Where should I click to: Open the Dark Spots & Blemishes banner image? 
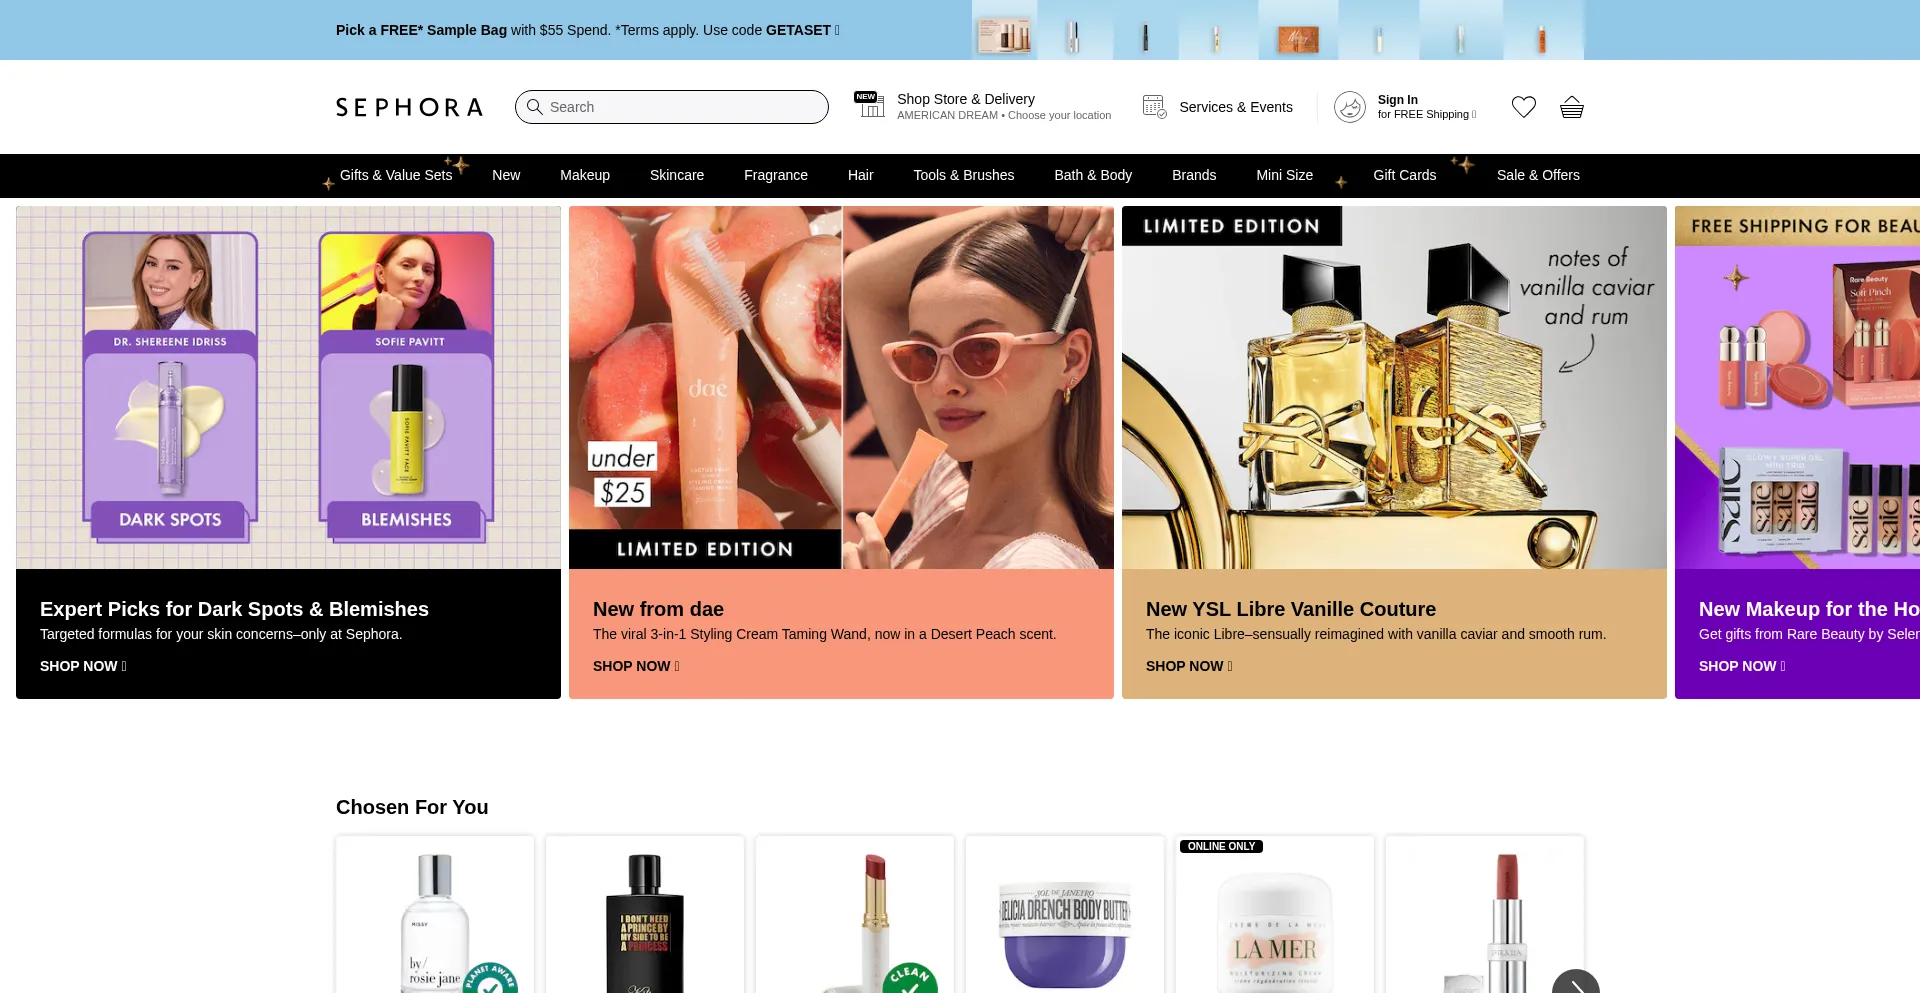coord(288,387)
